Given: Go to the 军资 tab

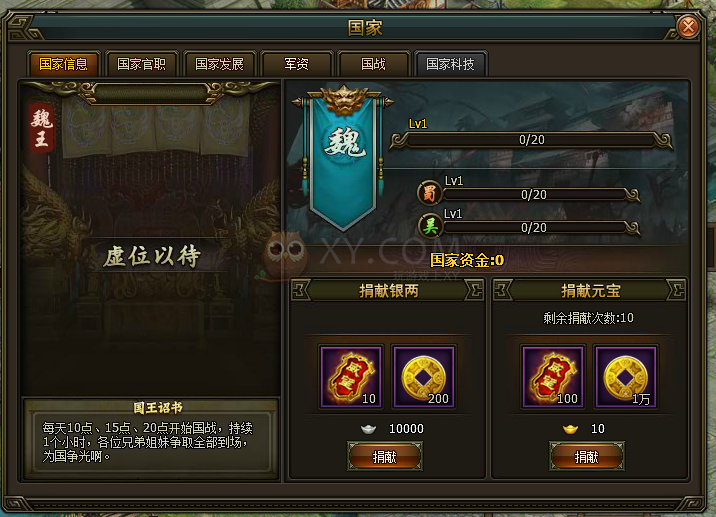Looking at the screenshot, I should pos(296,64).
